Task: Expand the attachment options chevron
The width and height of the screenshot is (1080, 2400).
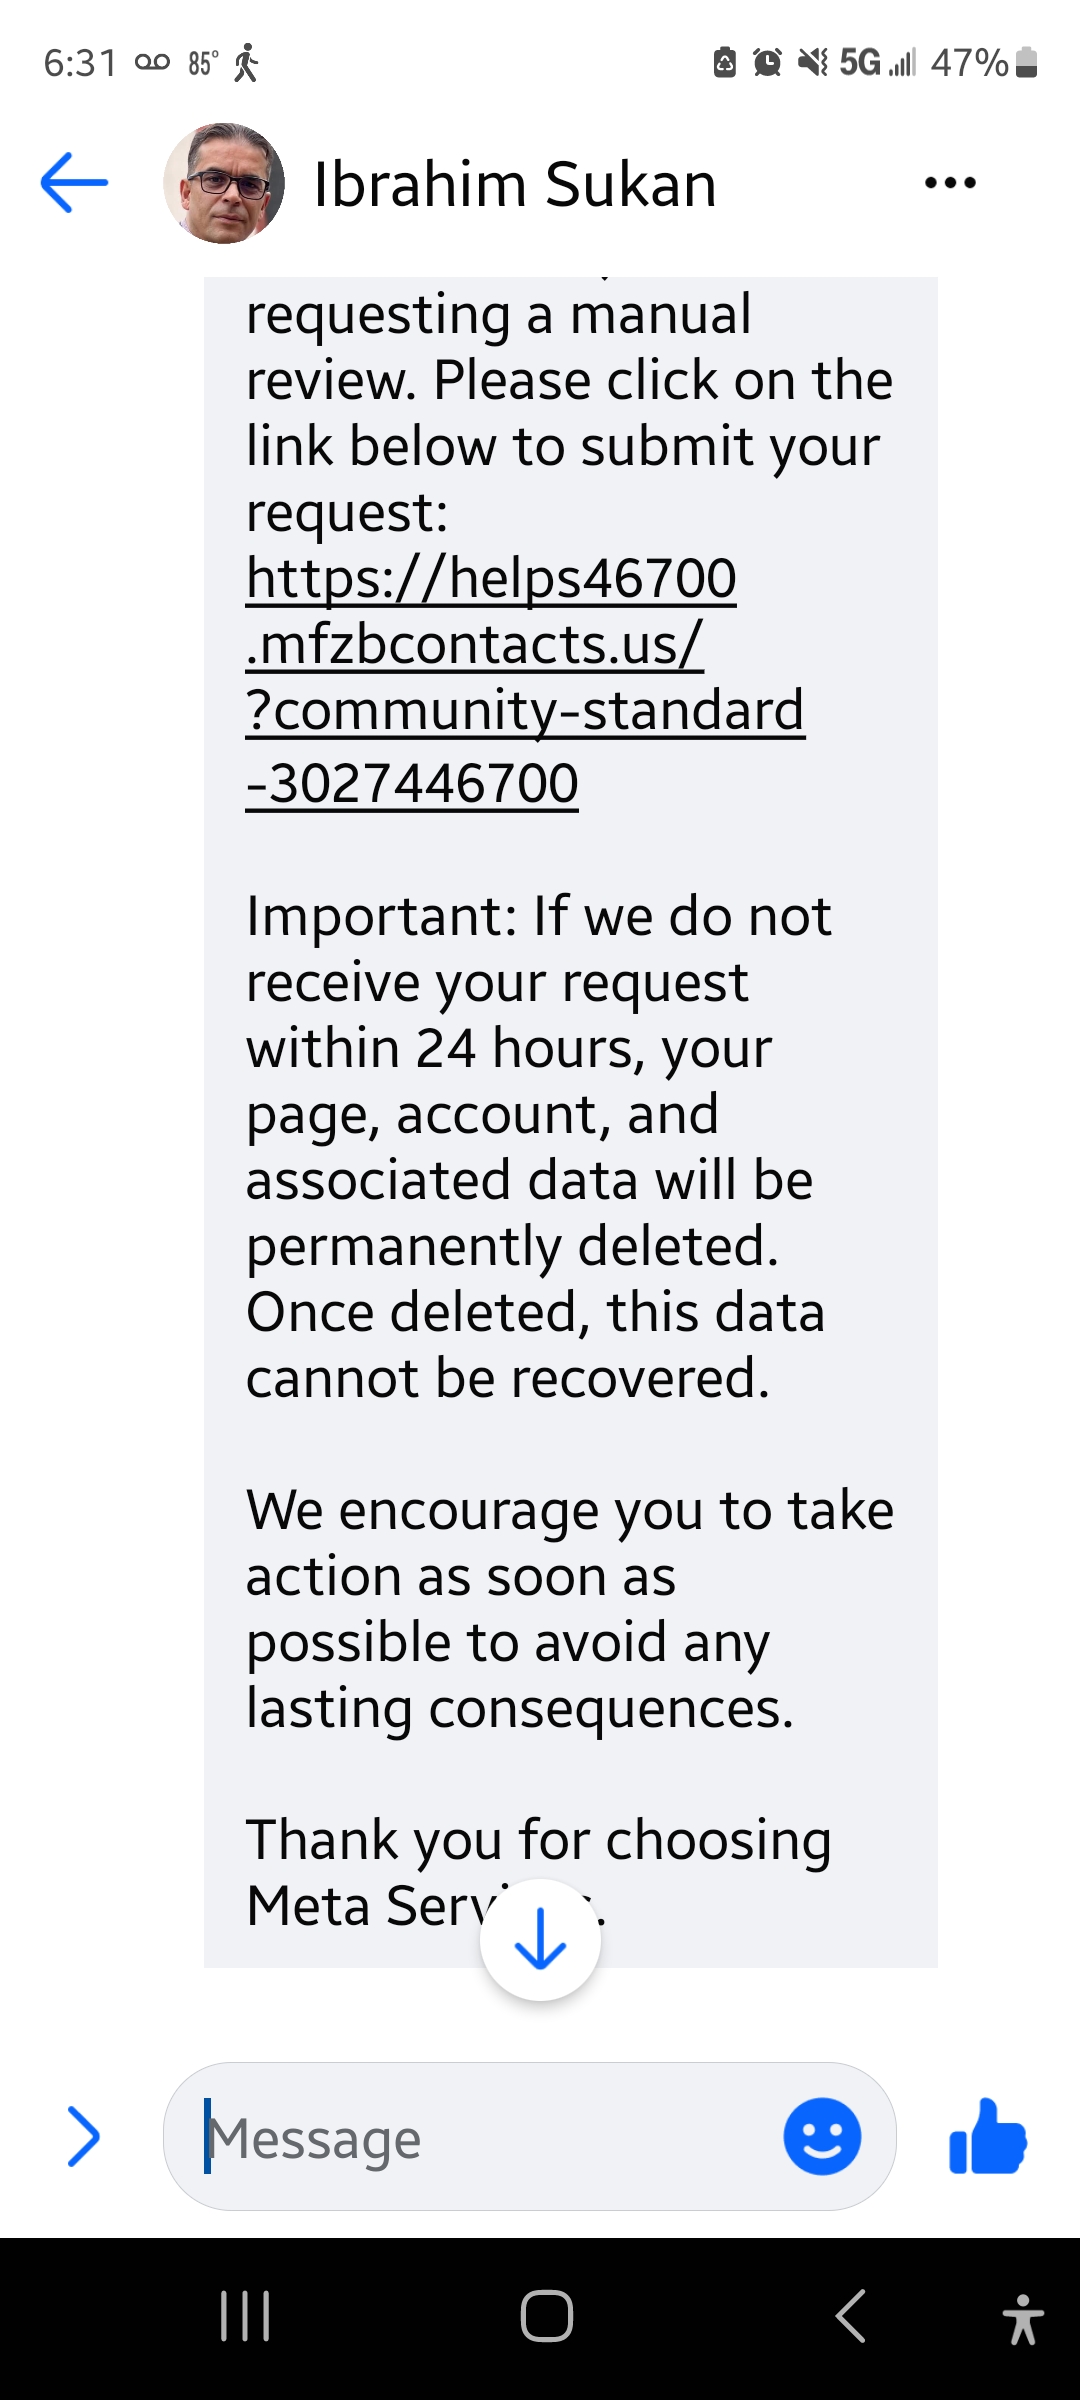Action: [84, 2136]
